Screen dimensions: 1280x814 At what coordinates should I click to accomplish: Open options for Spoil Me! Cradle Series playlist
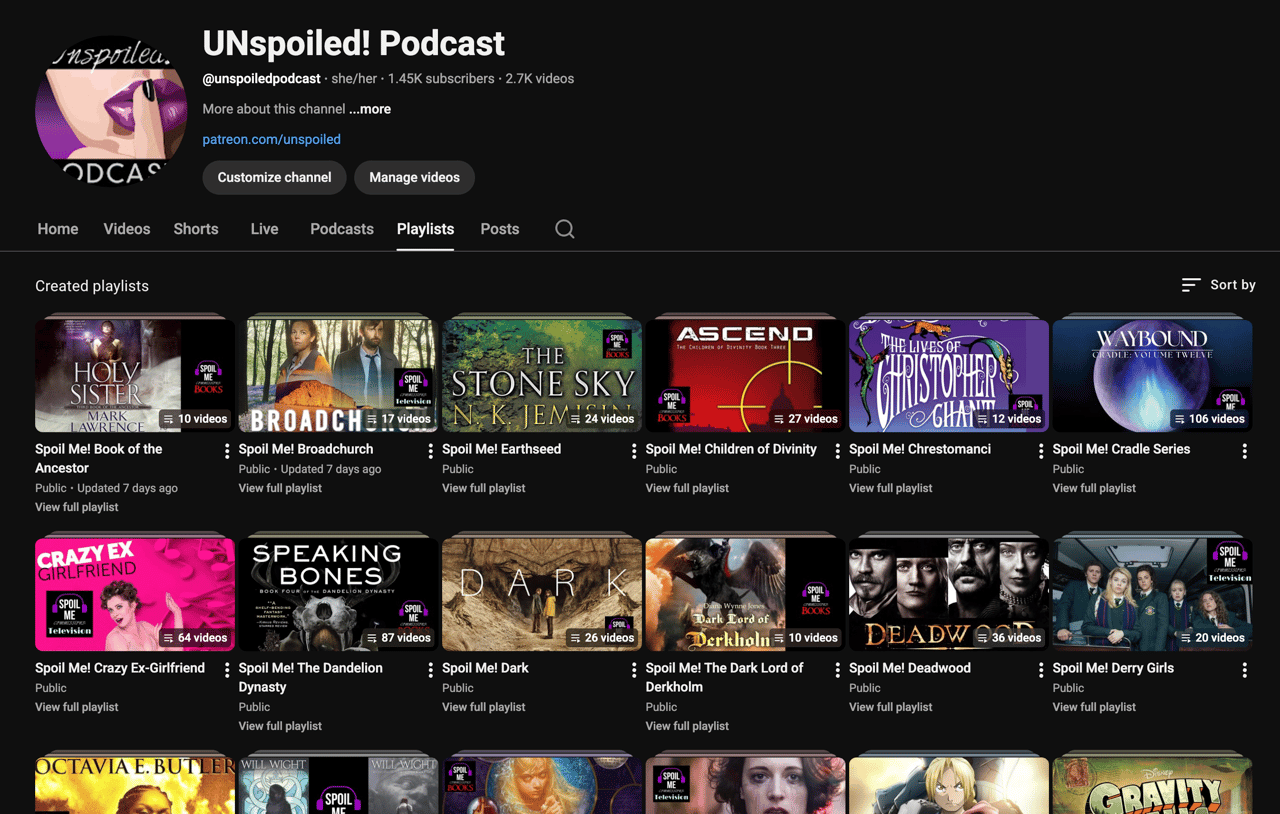[x=1244, y=450]
